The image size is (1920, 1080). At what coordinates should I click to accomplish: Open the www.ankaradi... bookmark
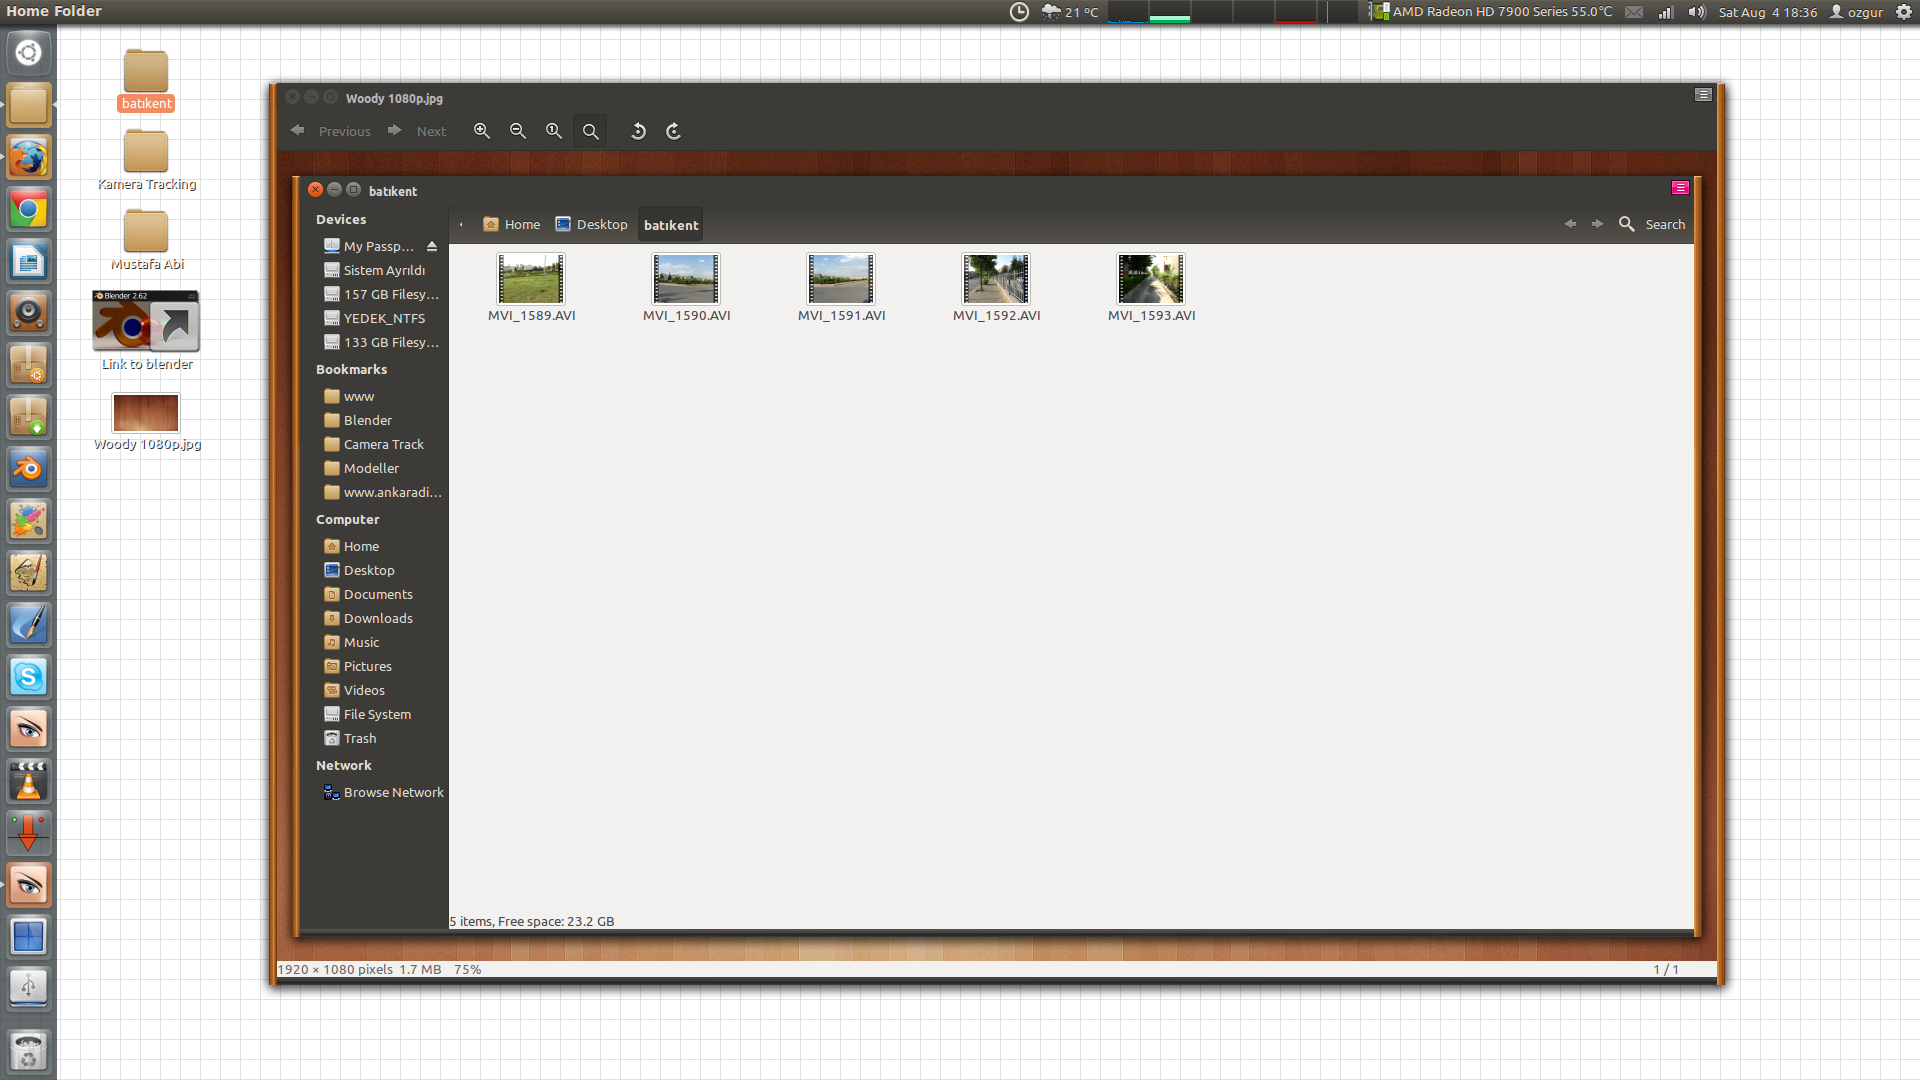[382, 492]
